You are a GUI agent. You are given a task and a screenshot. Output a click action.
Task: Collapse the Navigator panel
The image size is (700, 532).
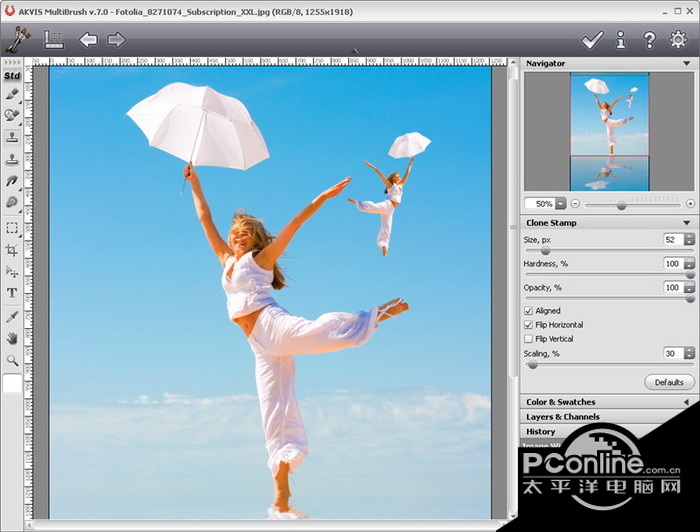click(687, 63)
